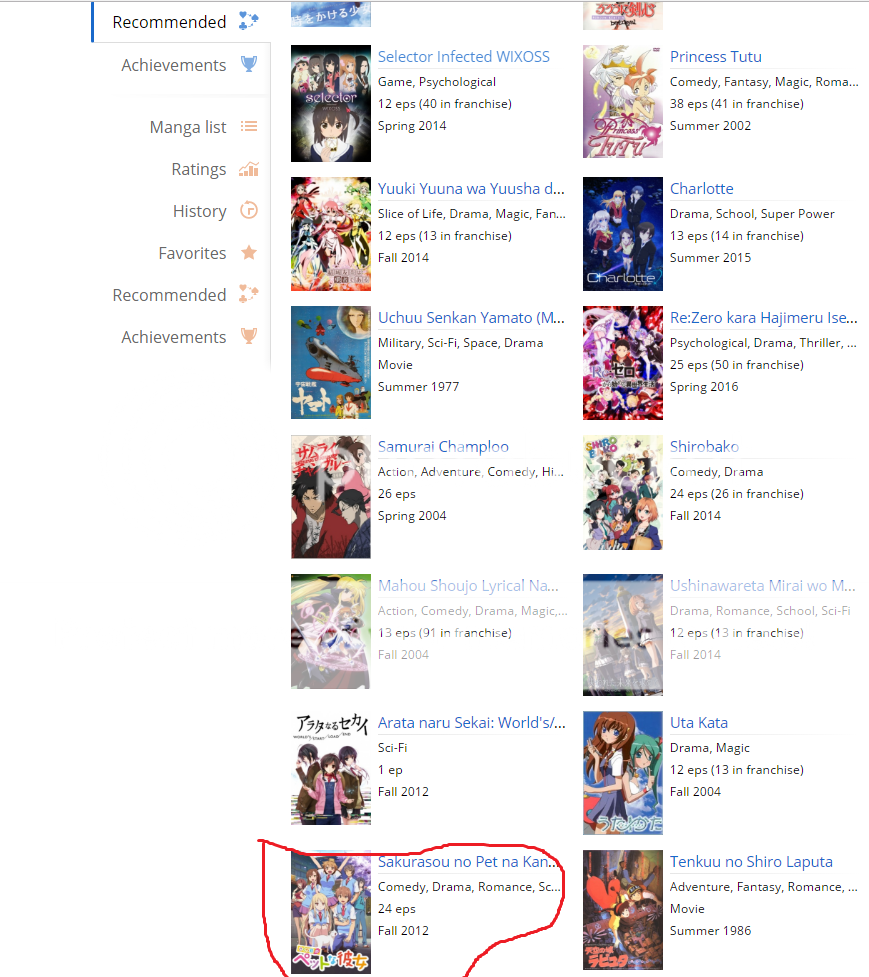Open the Re:Zero kara Hajimeru title link
Viewport: 869px width, 977px height.
pyautogui.click(x=763, y=318)
